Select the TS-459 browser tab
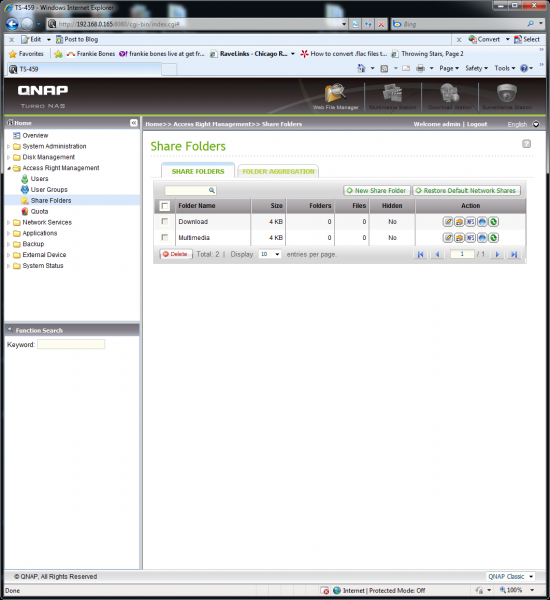 [x=84, y=69]
